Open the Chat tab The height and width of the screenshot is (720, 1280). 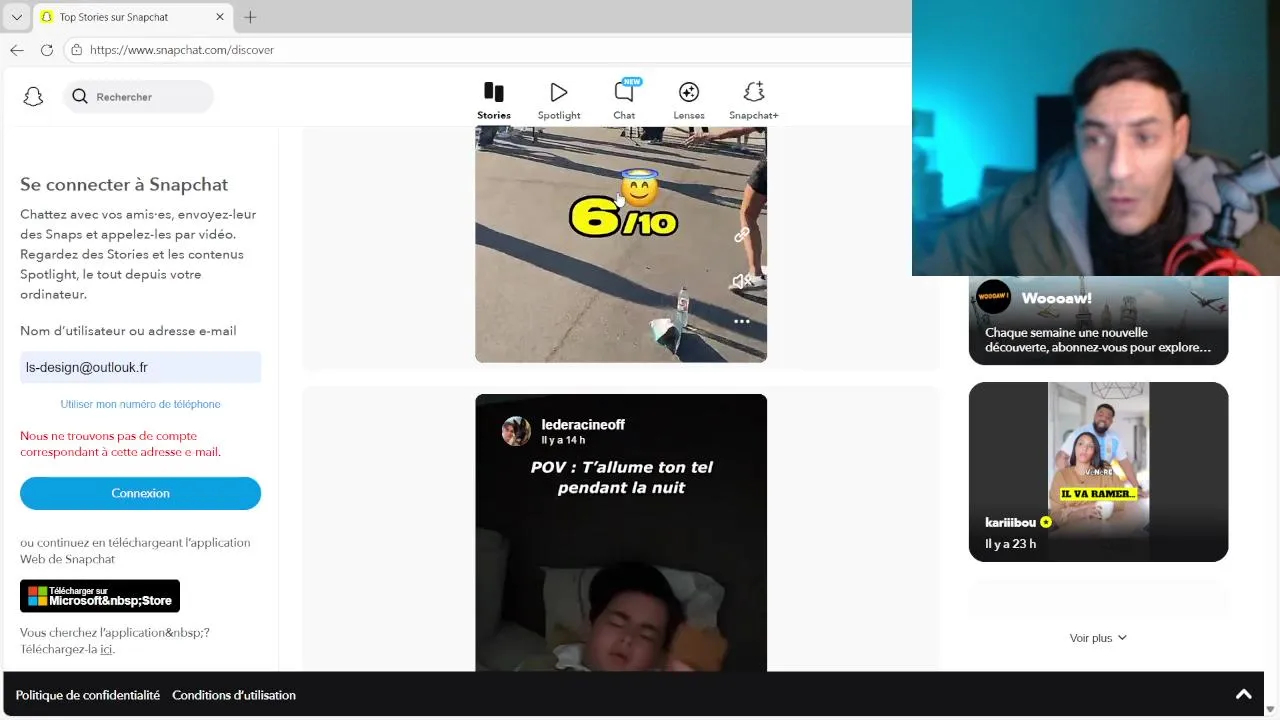click(624, 101)
